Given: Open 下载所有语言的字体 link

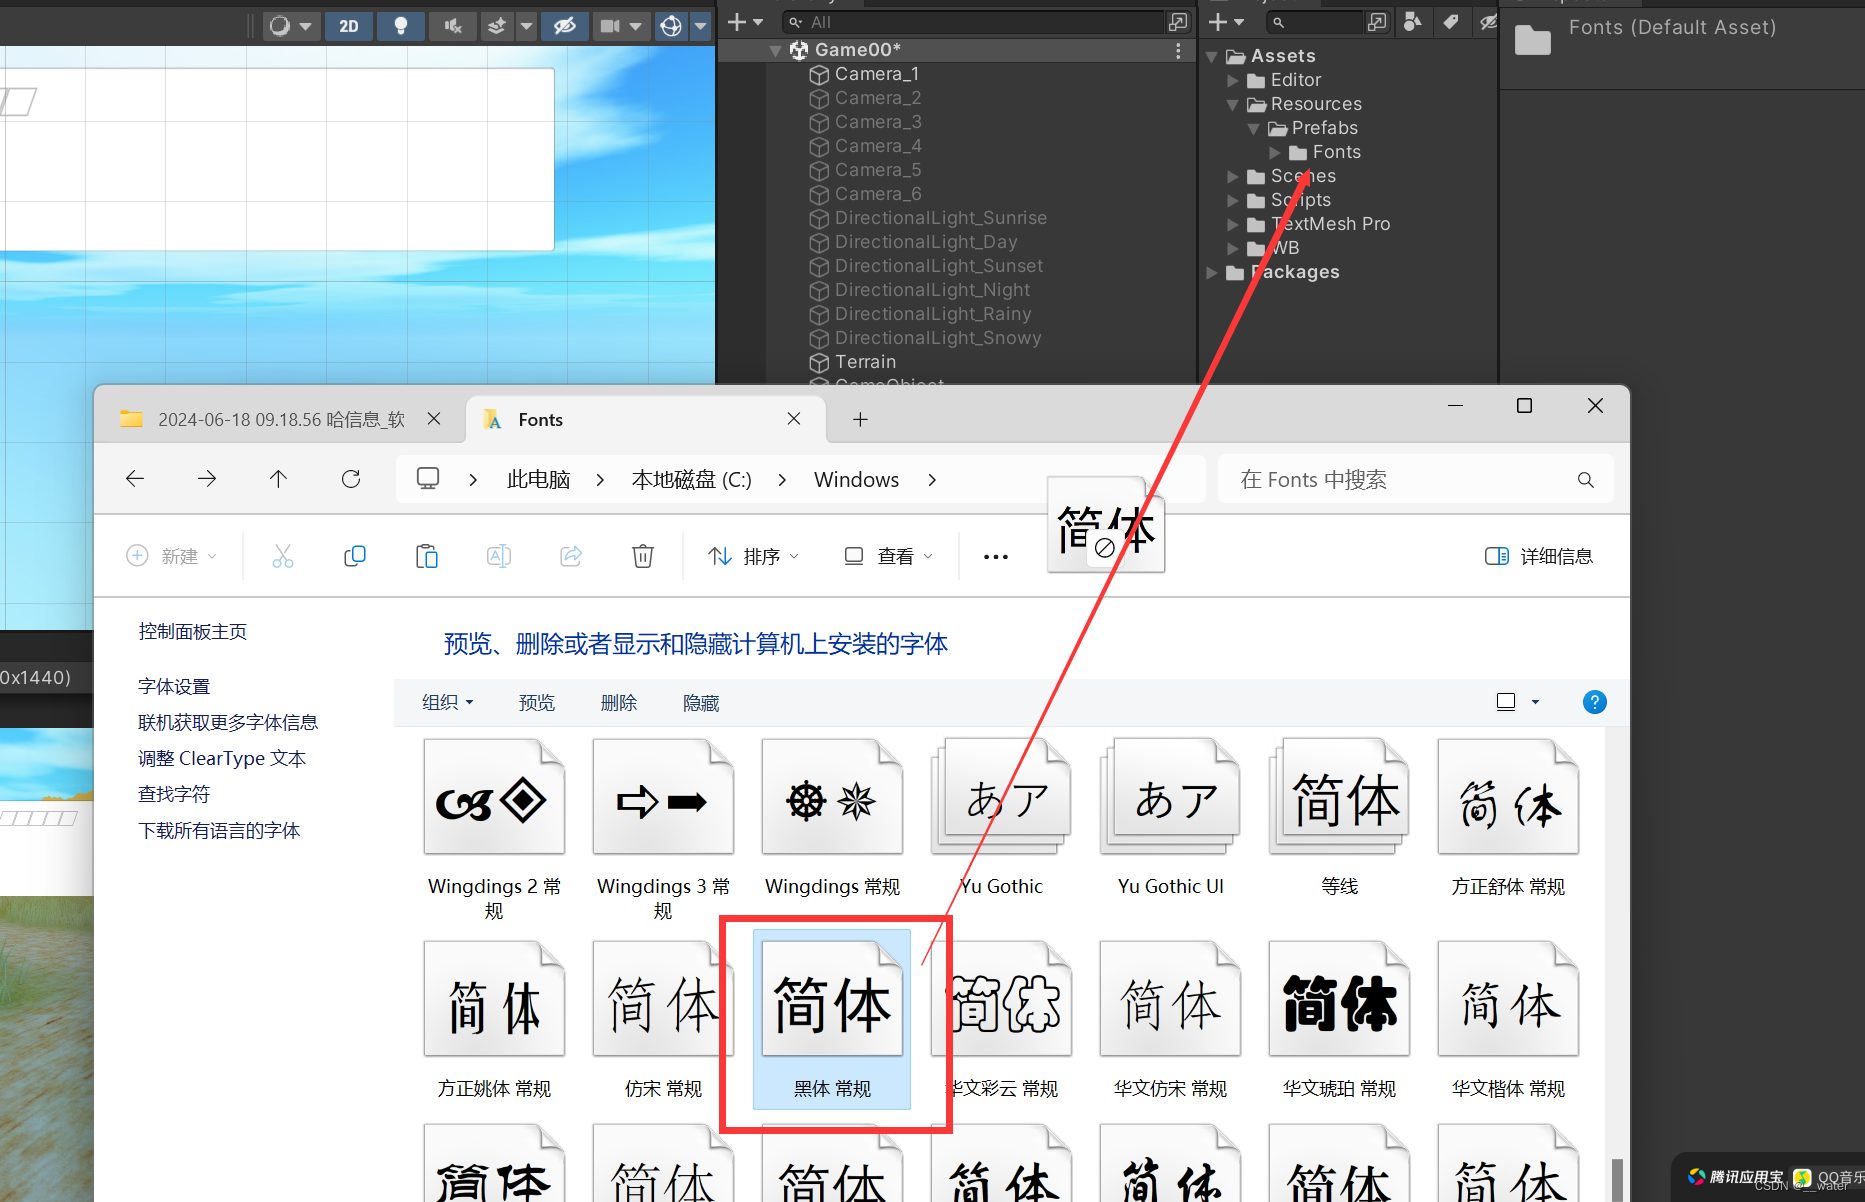Looking at the screenshot, I should [x=219, y=831].
